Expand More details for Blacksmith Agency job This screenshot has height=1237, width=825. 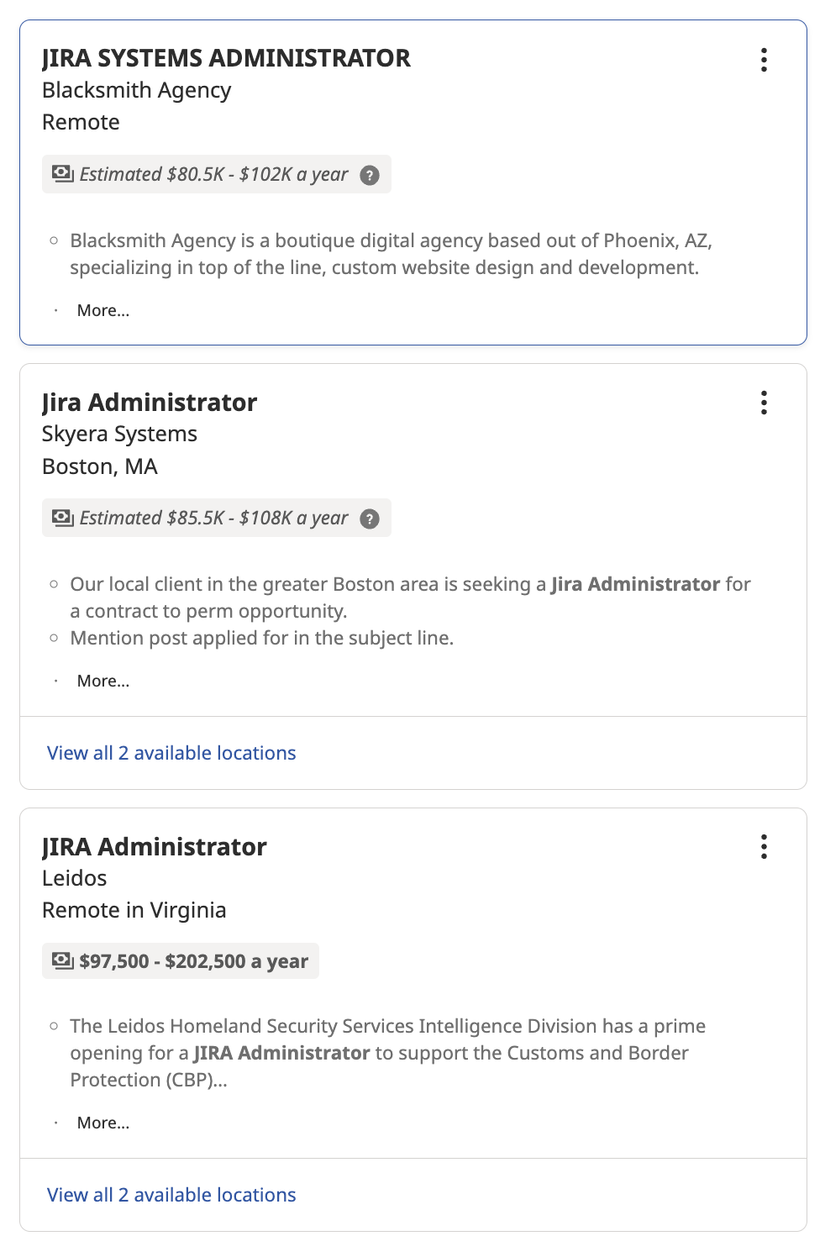[103, 310]
